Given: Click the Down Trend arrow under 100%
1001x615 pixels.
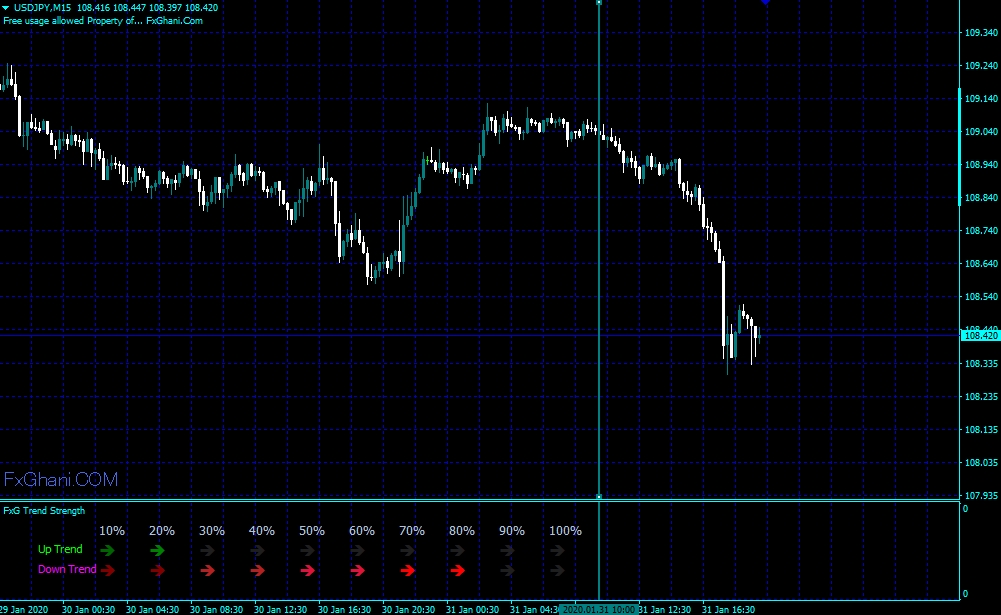Looking at the screenshot, I should pos(557,570).
